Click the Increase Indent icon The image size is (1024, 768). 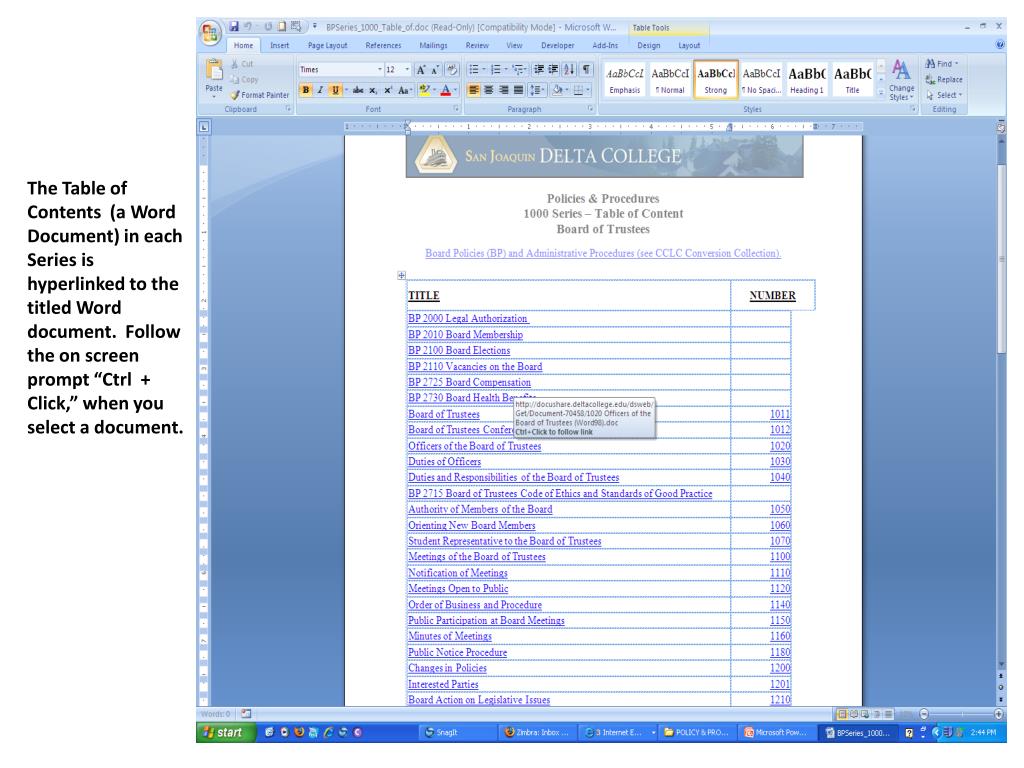553,69
